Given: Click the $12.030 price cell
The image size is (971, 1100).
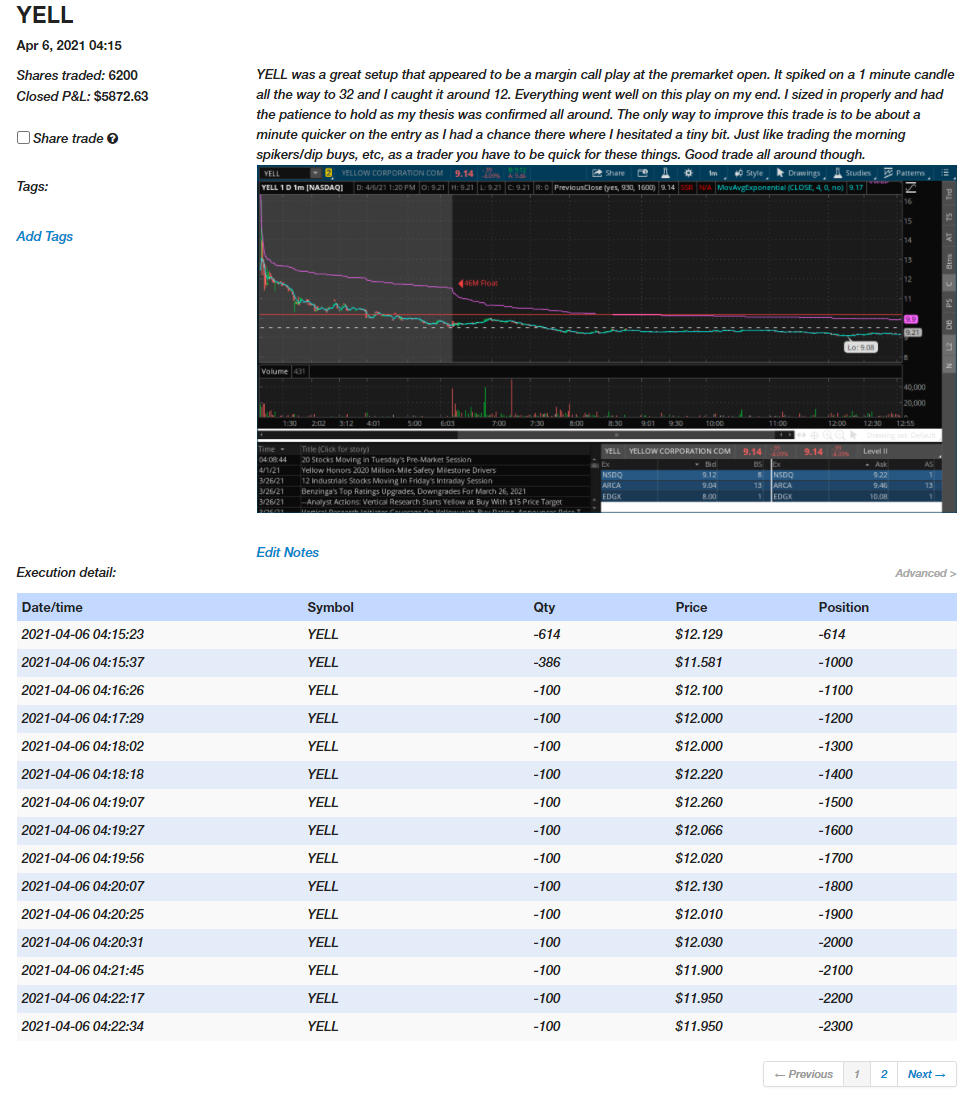Looking at the screenshot, I should tap(699, 942).
